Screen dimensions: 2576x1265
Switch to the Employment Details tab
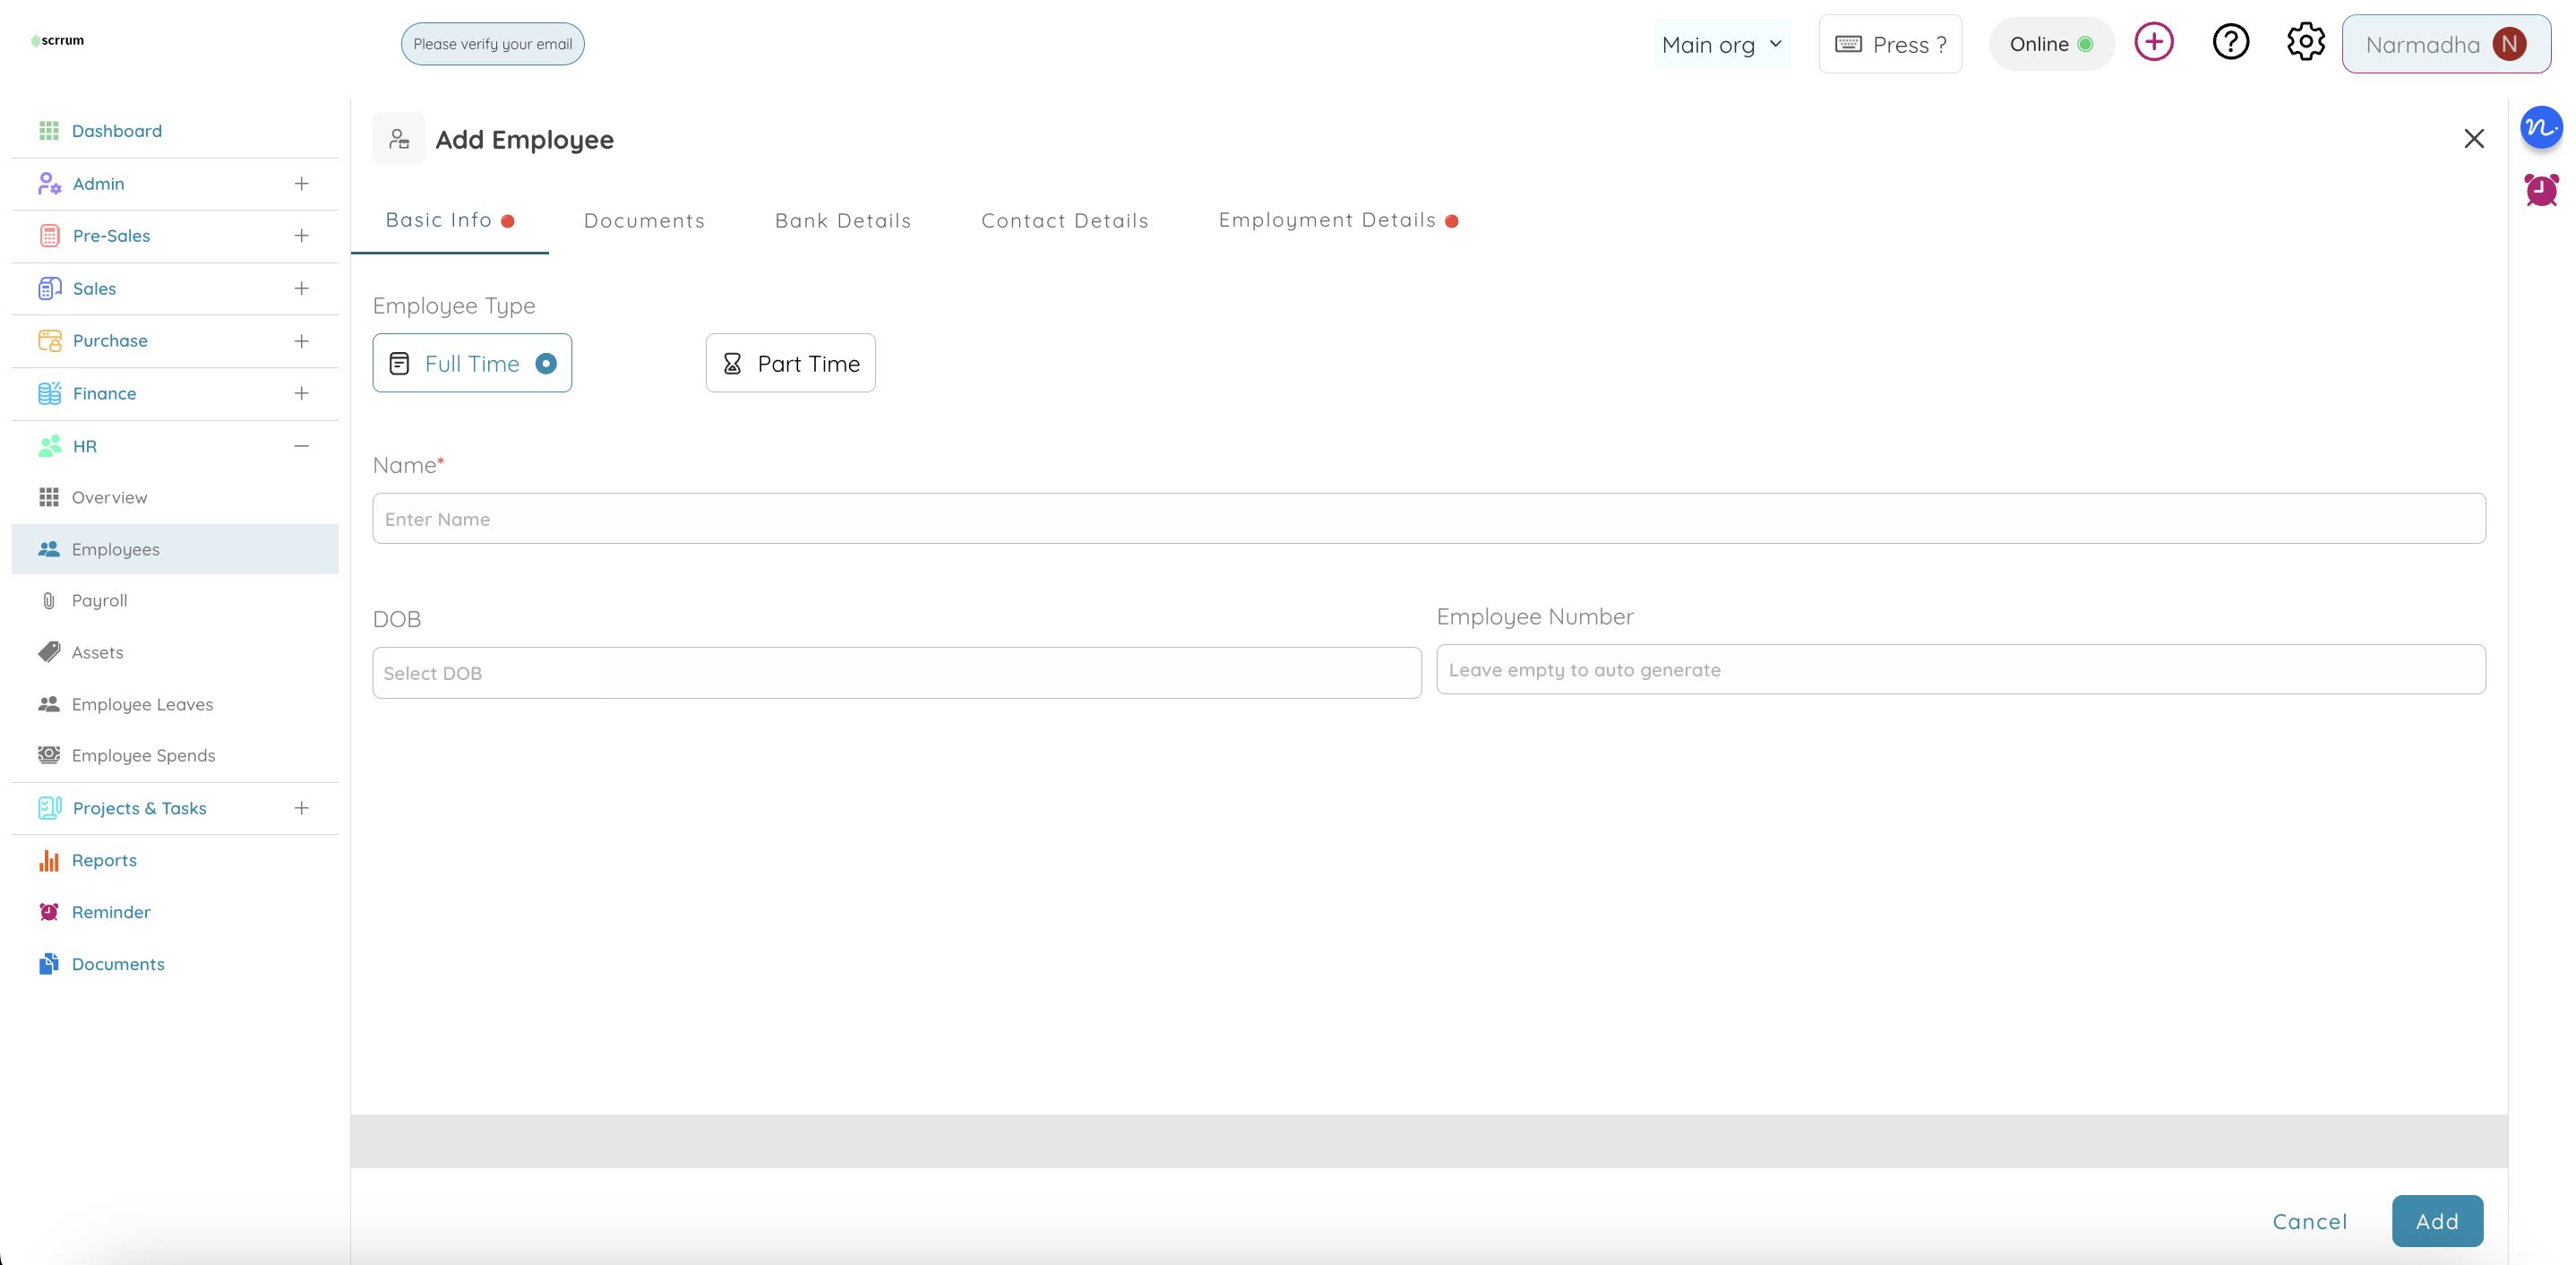pyautogui.click(x=1327, y=221)
